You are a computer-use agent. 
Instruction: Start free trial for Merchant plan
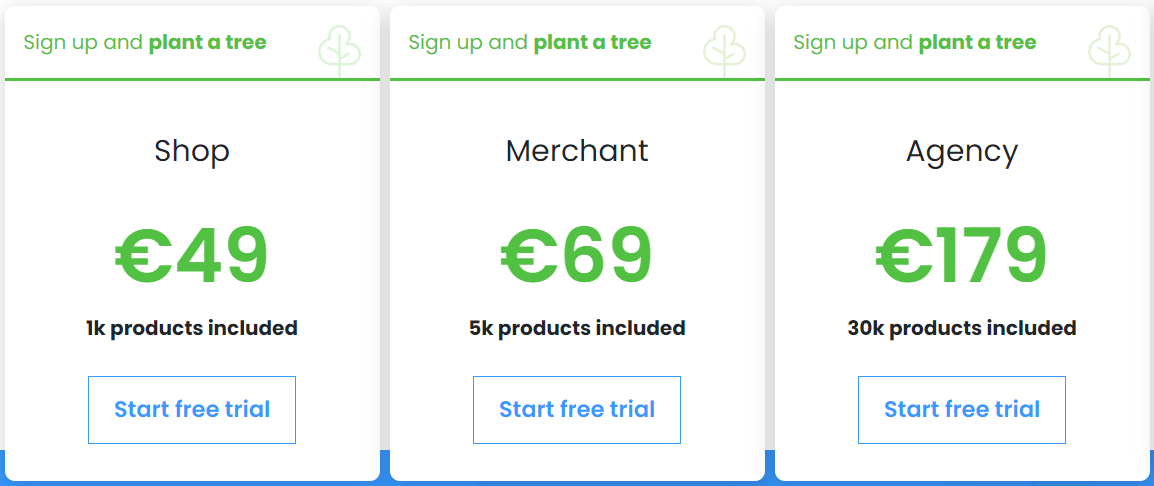pyautogui.click(x=577, y=410)
